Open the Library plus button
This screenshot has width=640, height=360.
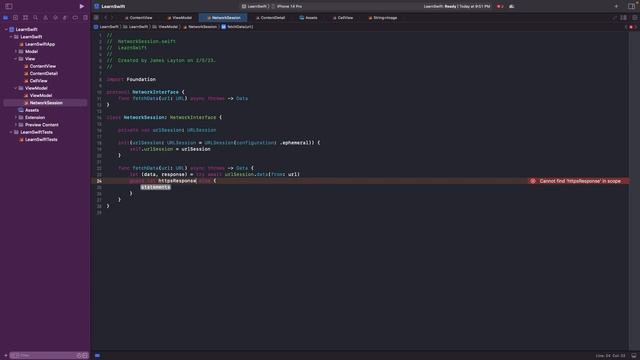click(616, 6)
